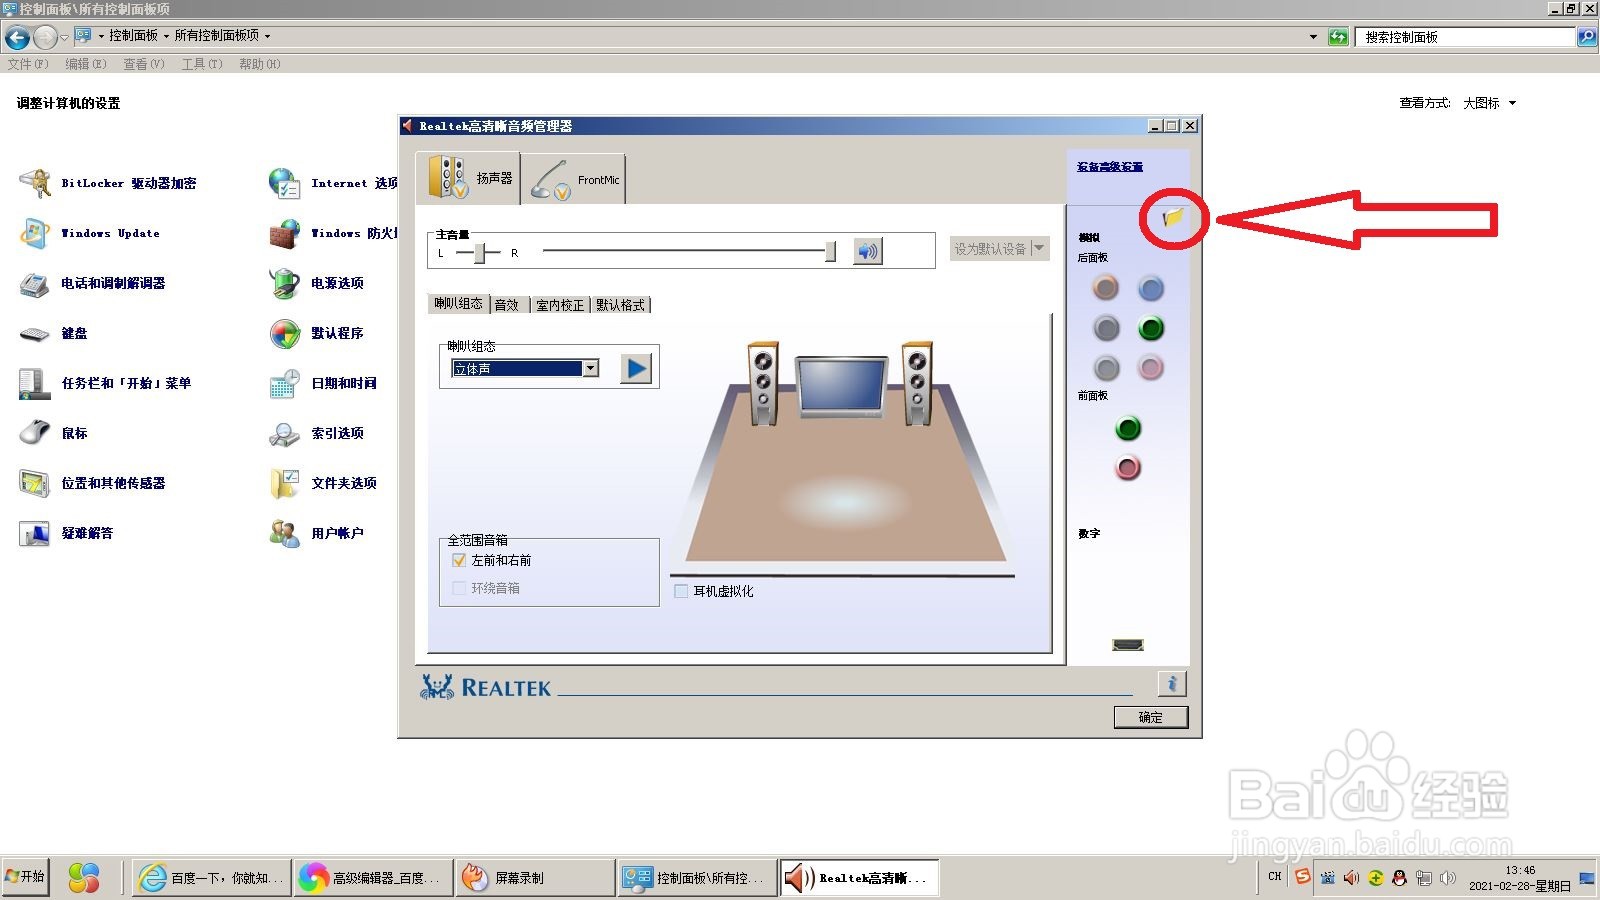The width and height of the screenshot is (1600, 900).
Task: Click the right speaker in the room diagram
Action: 917,384
